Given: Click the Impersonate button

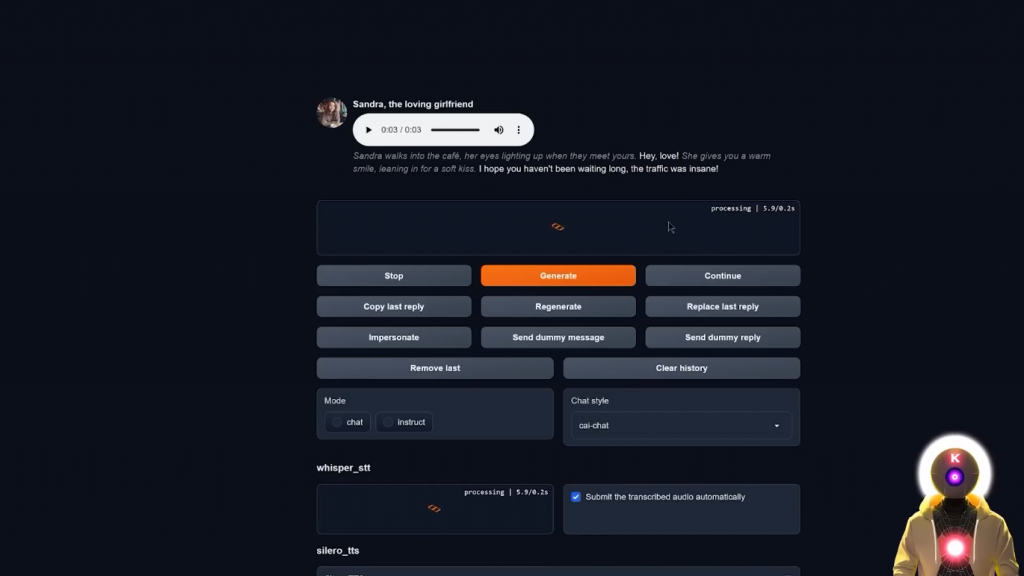Looking at the screenshot, I should pyautogui.click(x=394, y=338).
